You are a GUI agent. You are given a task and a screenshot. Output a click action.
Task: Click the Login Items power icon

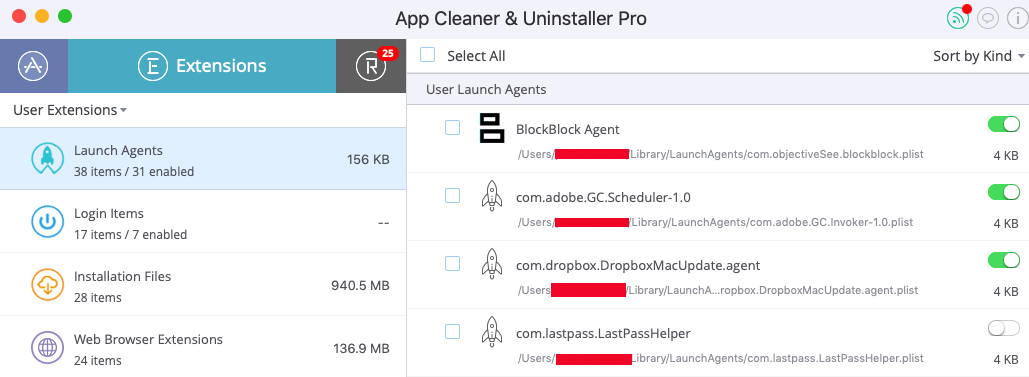click(x=47, y=221)
